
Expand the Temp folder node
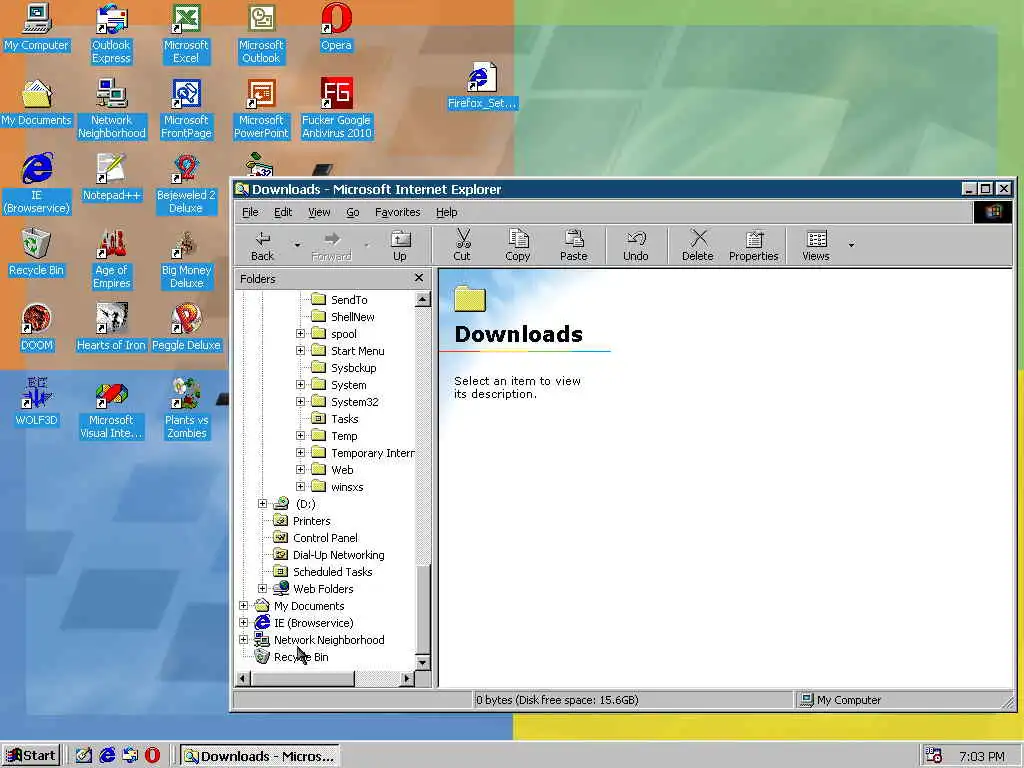point(300,436)
